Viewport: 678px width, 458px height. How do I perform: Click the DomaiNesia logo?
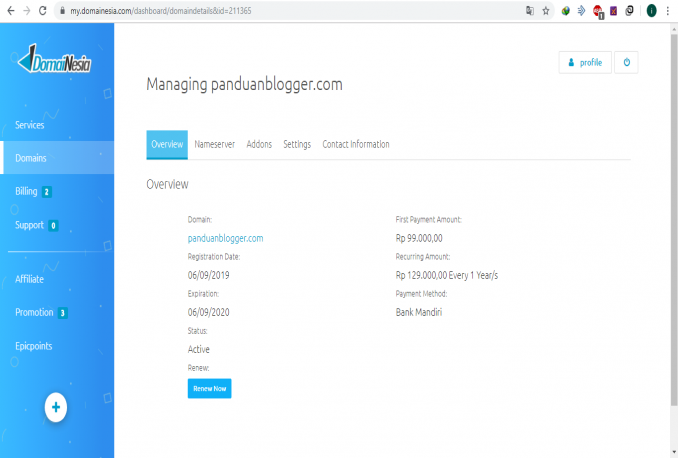pos(56,62)
